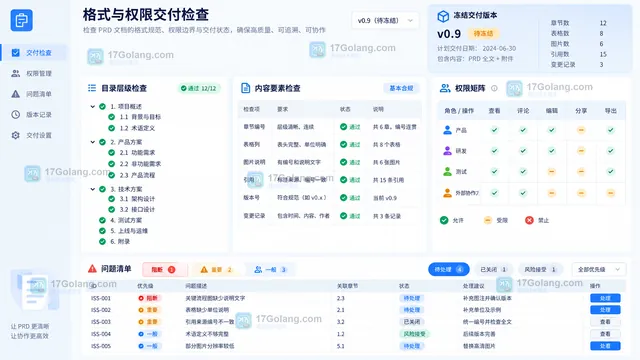Select the 3.2 接口设计 tree item
This screenshot has height=360, width=640.
click(137, 209)
